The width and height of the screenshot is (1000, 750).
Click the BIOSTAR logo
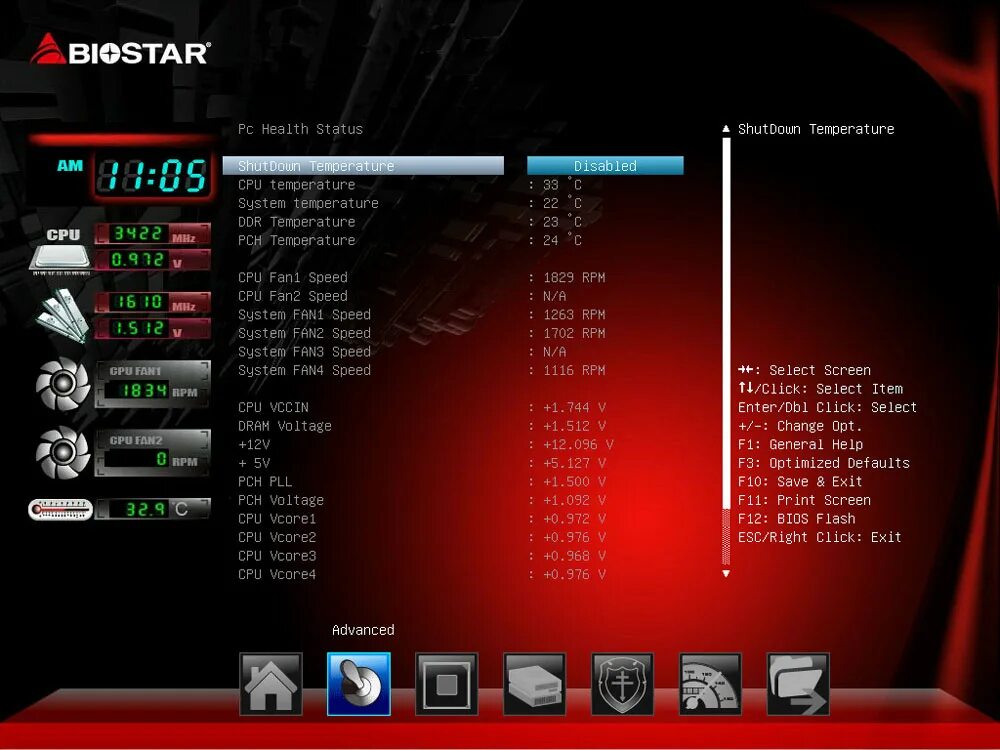coord(120,50)
